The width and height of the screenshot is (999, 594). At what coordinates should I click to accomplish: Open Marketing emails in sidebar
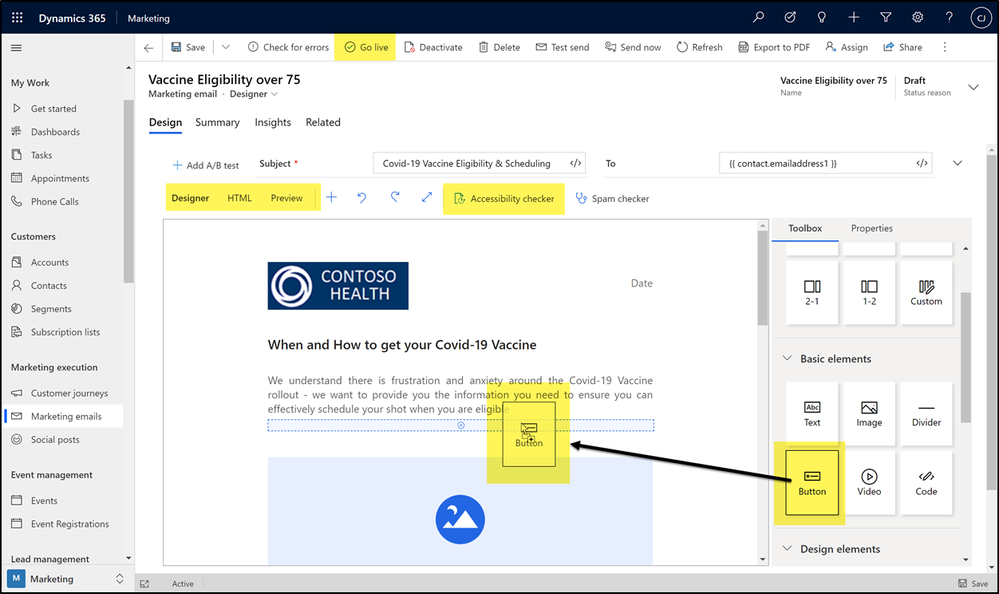pyautogui.click(x=64, y=416)
